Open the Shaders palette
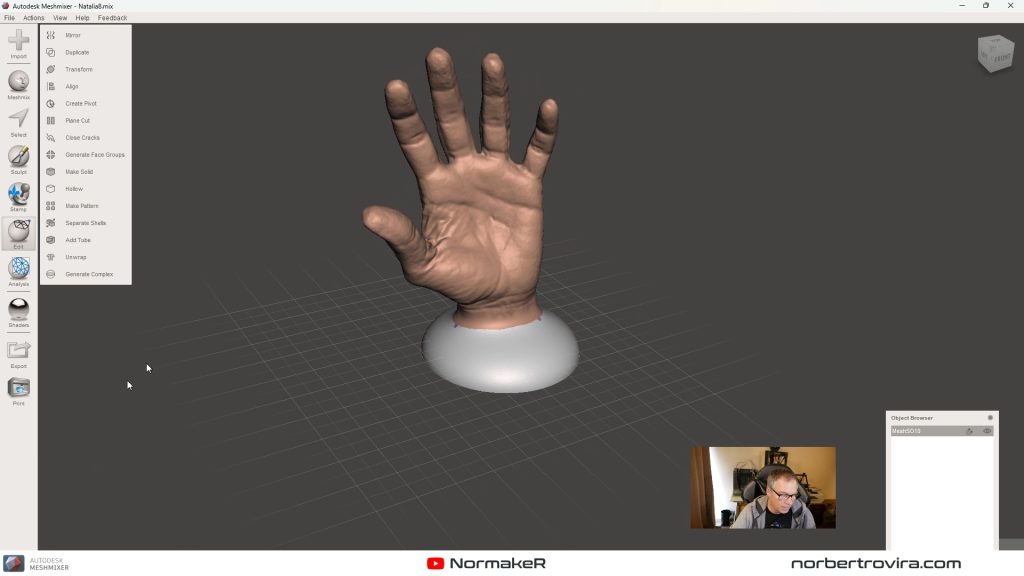Viewport: 1024px width, 576px height. point(18,310)
